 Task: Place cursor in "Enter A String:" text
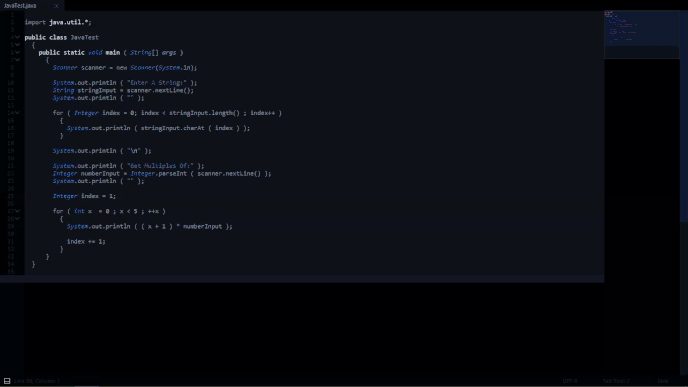157,82
